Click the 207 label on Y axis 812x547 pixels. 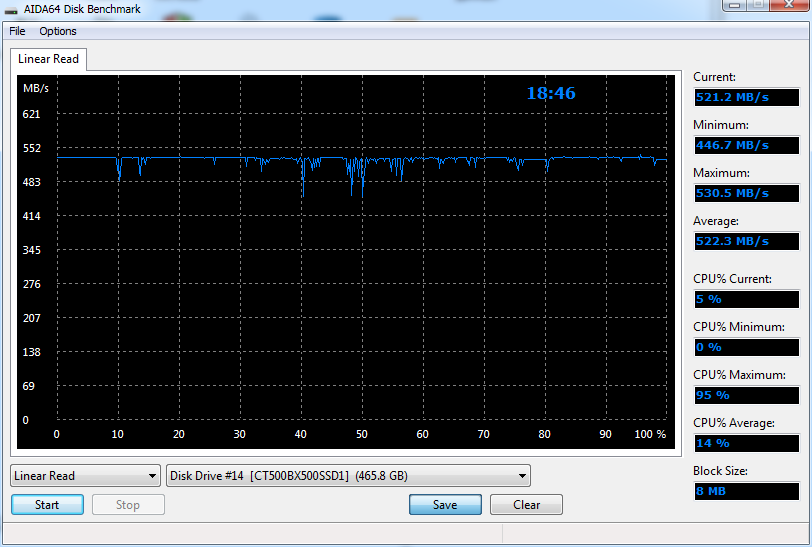(x=32, y=318)
